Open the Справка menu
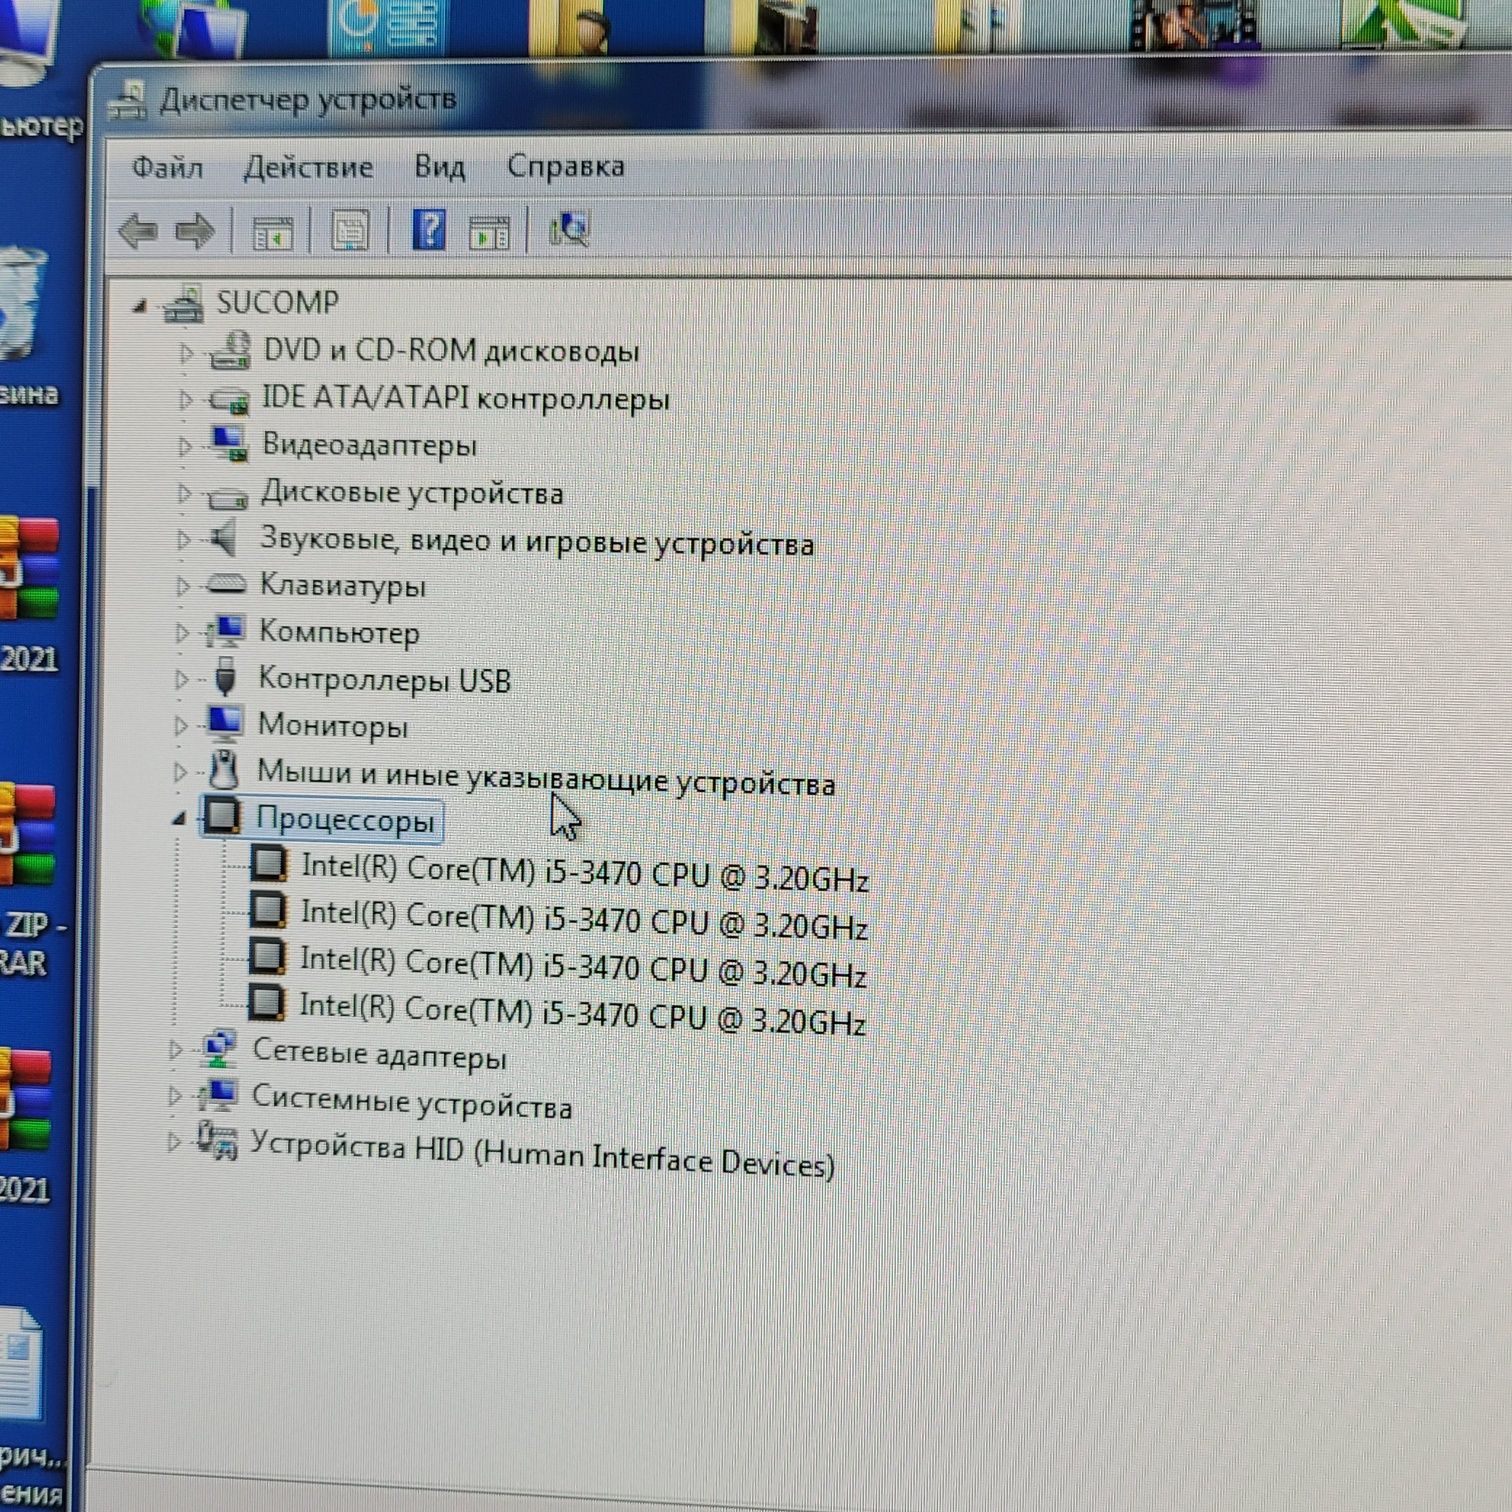This screenshot has height=1512, width=1512. (x=565, y=166)
